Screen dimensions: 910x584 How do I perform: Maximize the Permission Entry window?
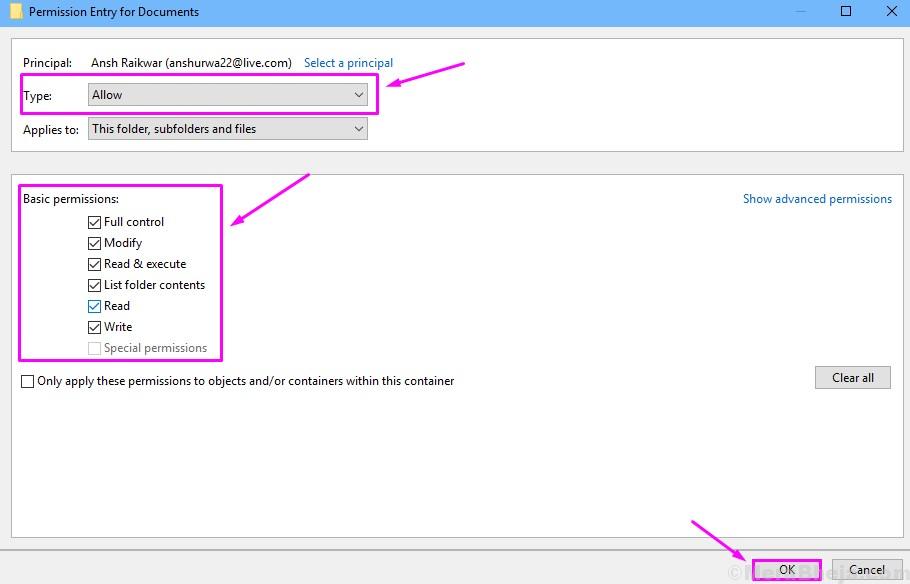point(846,12)
